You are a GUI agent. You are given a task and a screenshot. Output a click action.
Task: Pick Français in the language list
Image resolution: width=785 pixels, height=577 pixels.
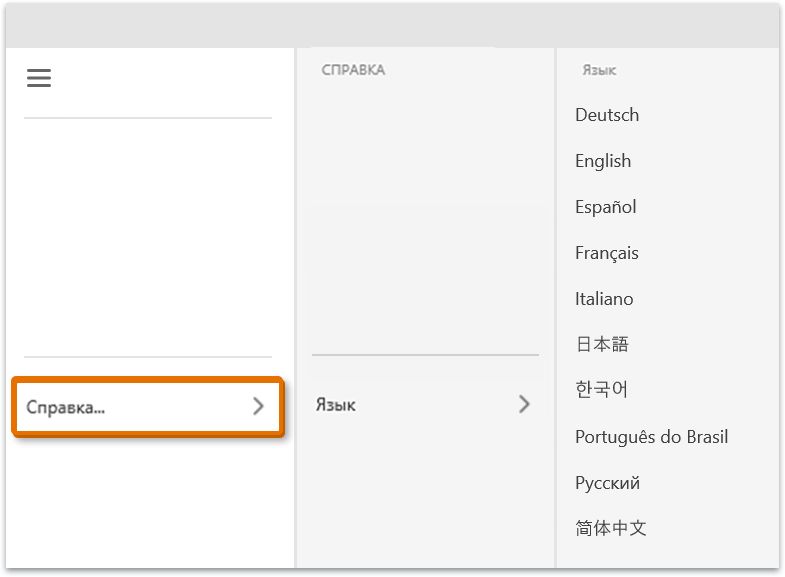(x=607, y=253)
